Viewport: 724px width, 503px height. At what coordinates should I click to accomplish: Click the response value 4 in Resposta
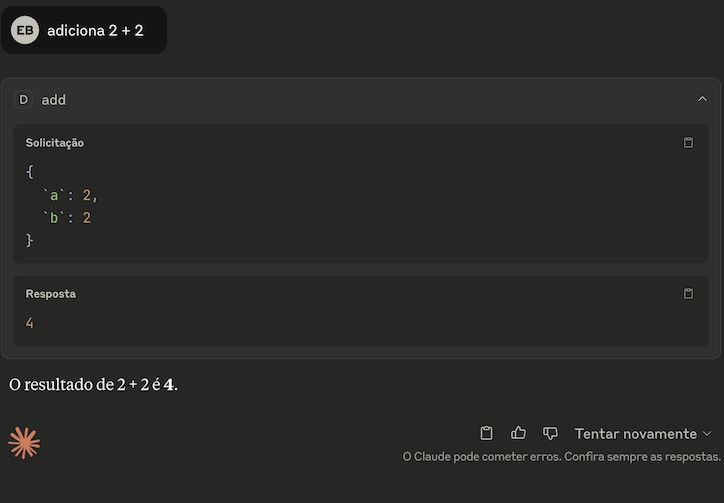tap(29, 323)
